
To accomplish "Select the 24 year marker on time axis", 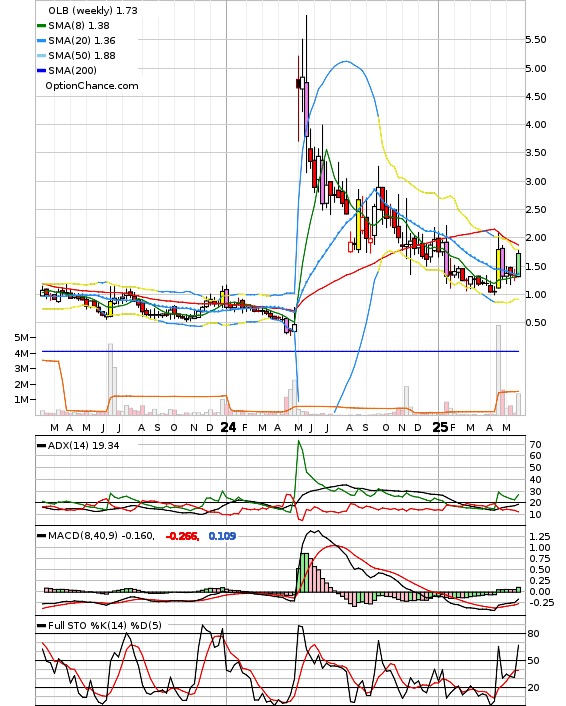I will pos(228,427).
